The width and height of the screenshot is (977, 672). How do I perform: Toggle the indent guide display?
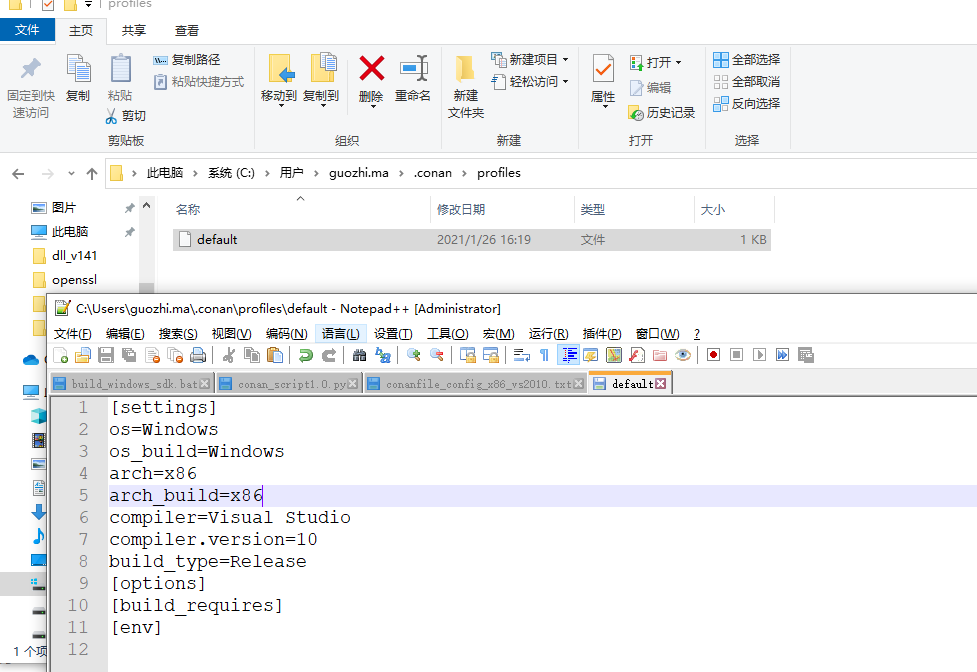570,356
